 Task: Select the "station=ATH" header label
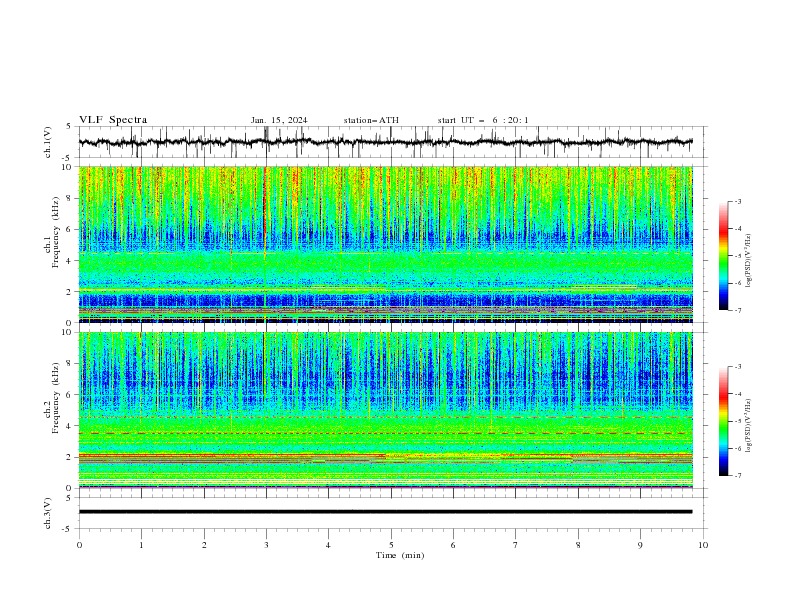point(371,120)
